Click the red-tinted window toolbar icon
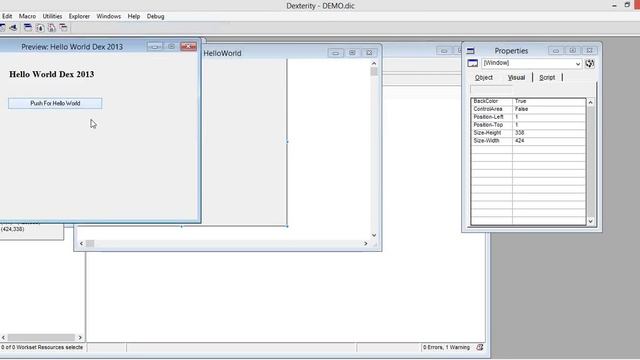The image size is (640, 360). pos(63,27)
